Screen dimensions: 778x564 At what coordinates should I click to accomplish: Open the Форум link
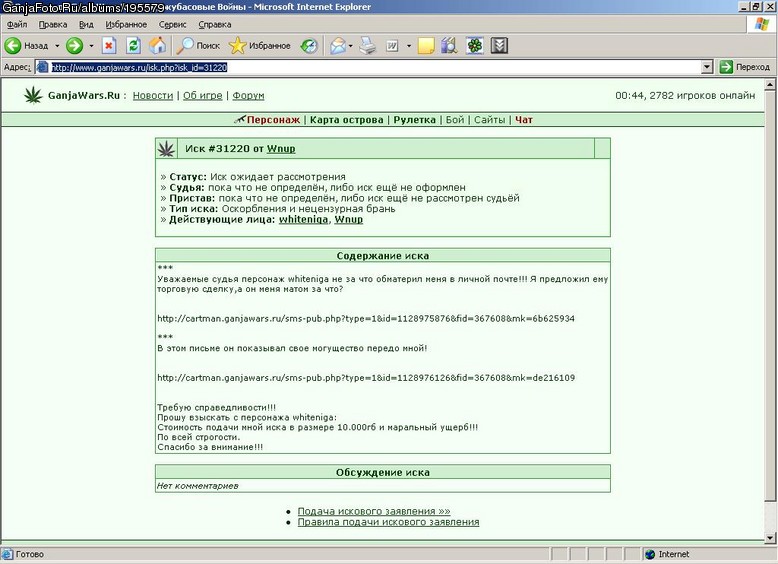tap(248, 95)
